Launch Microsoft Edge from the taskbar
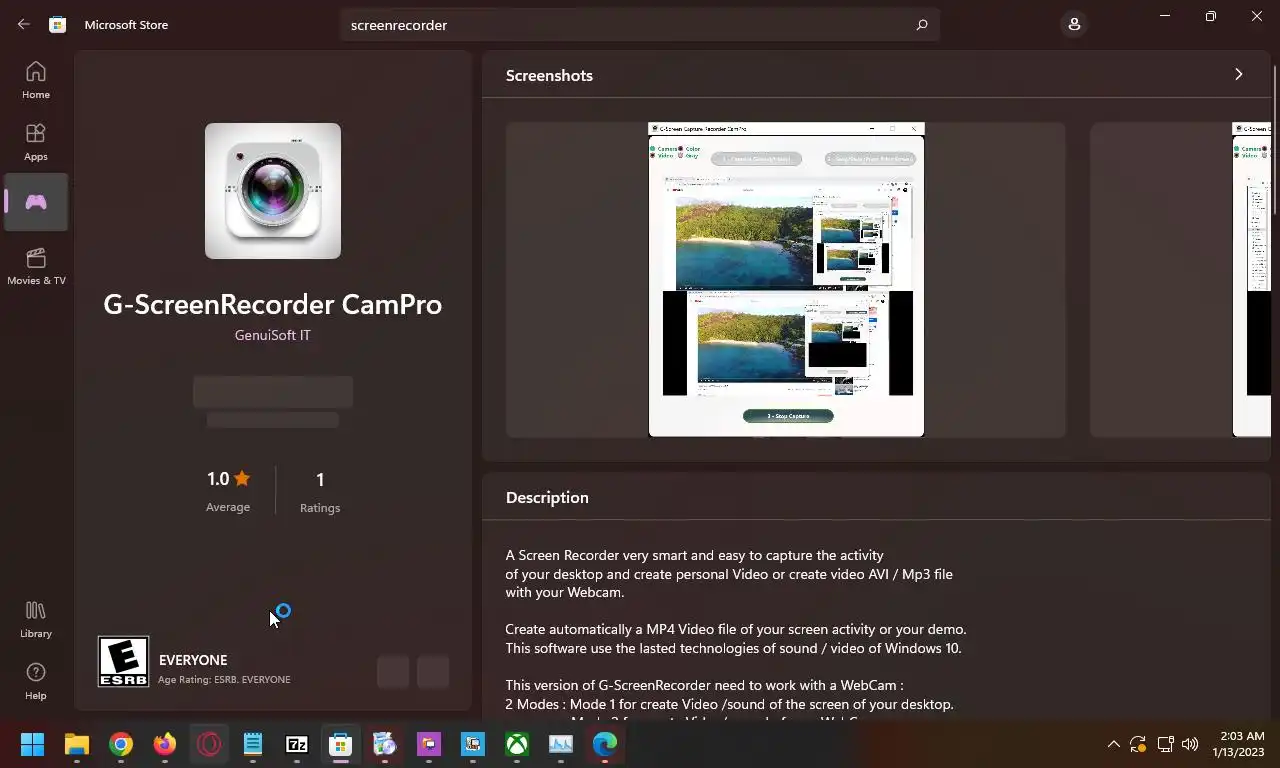The image size is (1280, 768). click(x=605, y=744)
